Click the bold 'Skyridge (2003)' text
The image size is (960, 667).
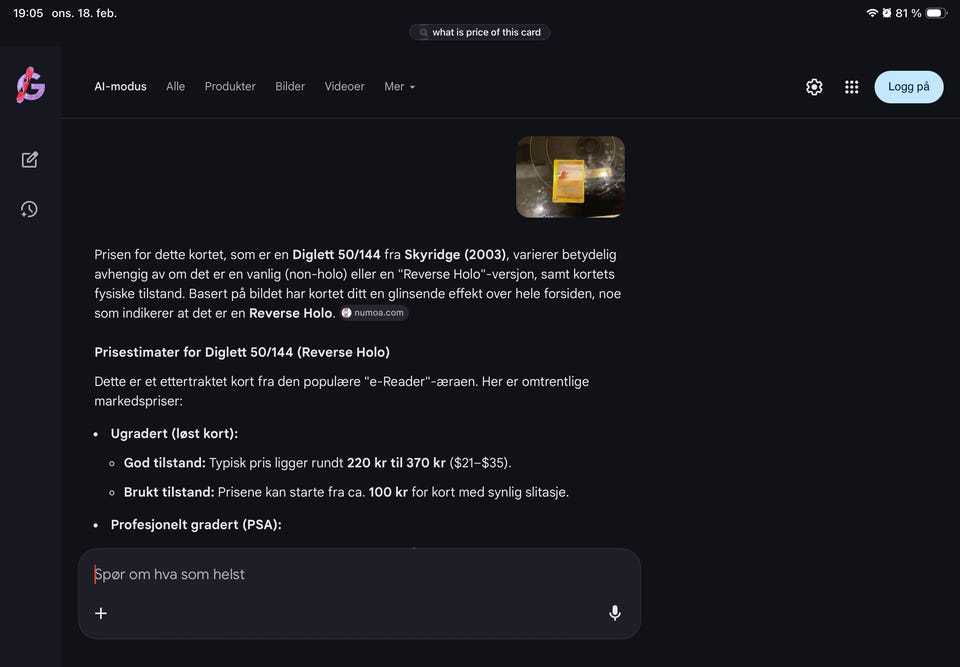(455, 255)
